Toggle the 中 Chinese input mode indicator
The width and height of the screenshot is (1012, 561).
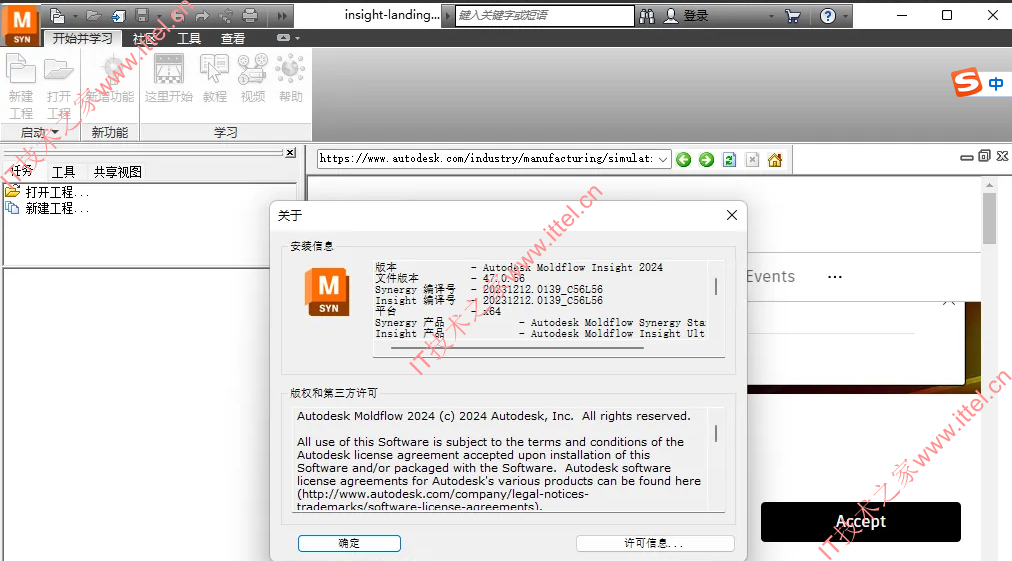point(996,84)
